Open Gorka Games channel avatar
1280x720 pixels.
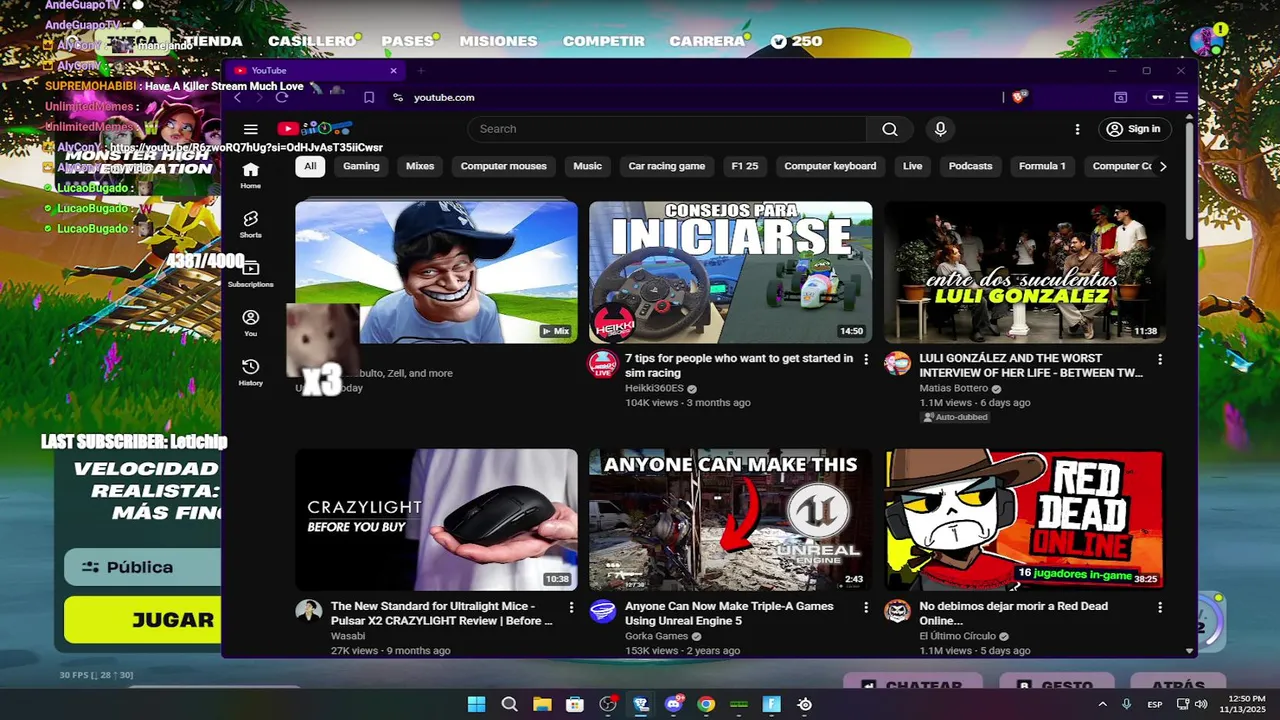coord(602,612)
